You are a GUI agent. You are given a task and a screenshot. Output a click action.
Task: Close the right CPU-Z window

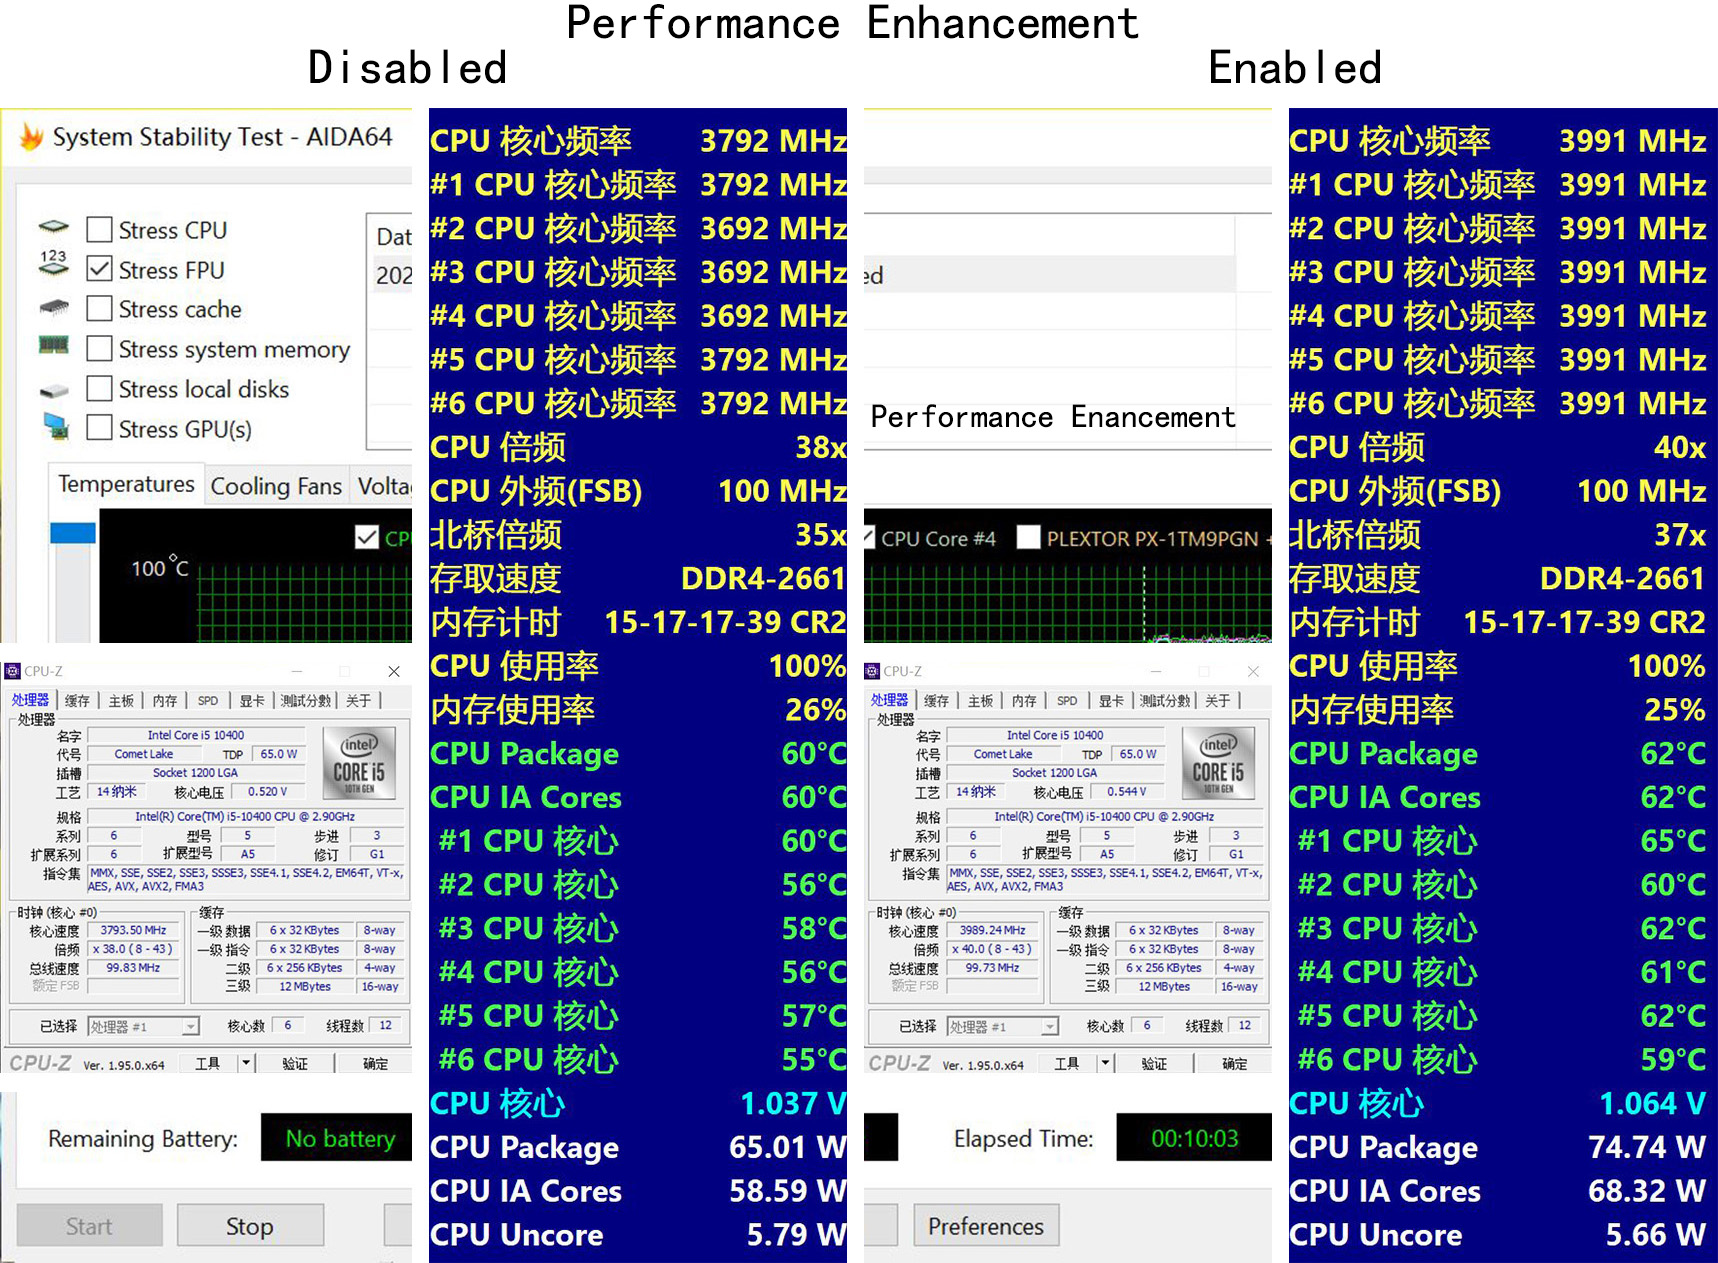pyautogui.click(x=1253, y=671)
